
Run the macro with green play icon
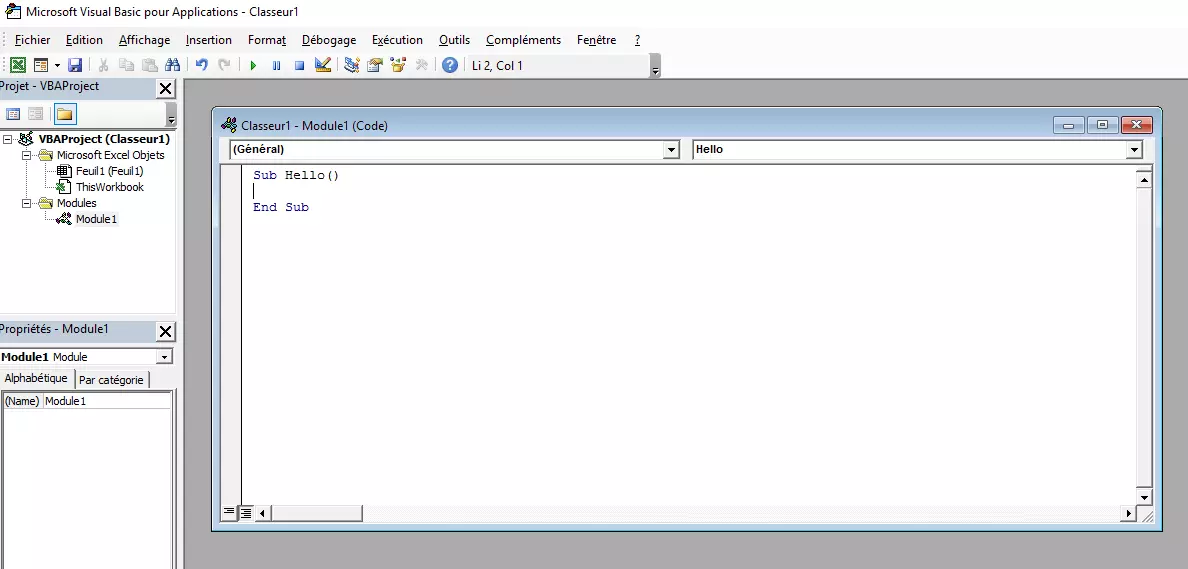[x=253, y=65]
